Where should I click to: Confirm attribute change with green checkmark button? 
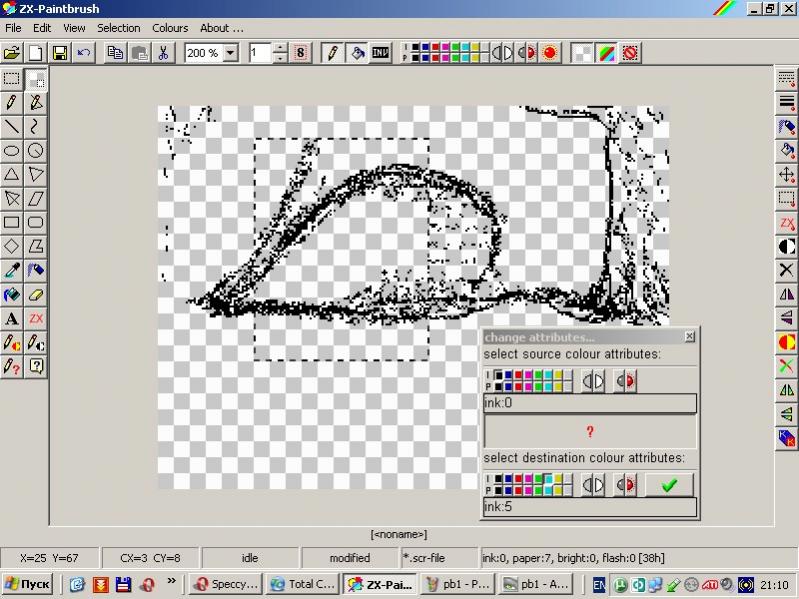tap(669, 485)
